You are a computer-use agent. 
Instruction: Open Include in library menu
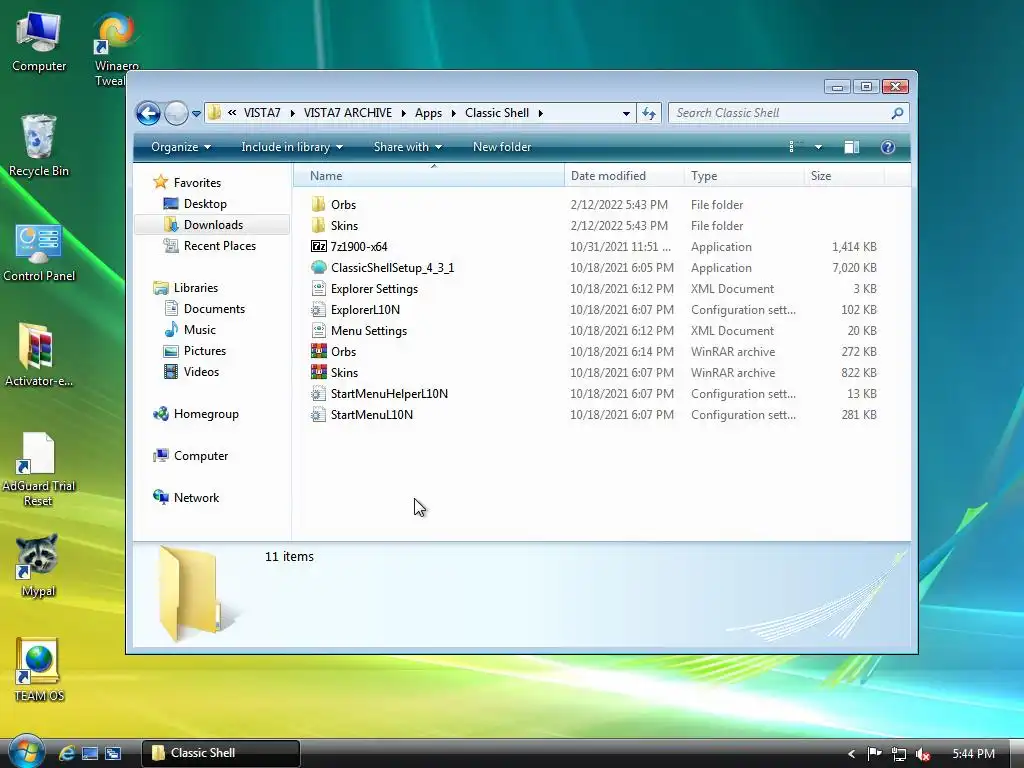pyautogui.click(x=292, y=147)
